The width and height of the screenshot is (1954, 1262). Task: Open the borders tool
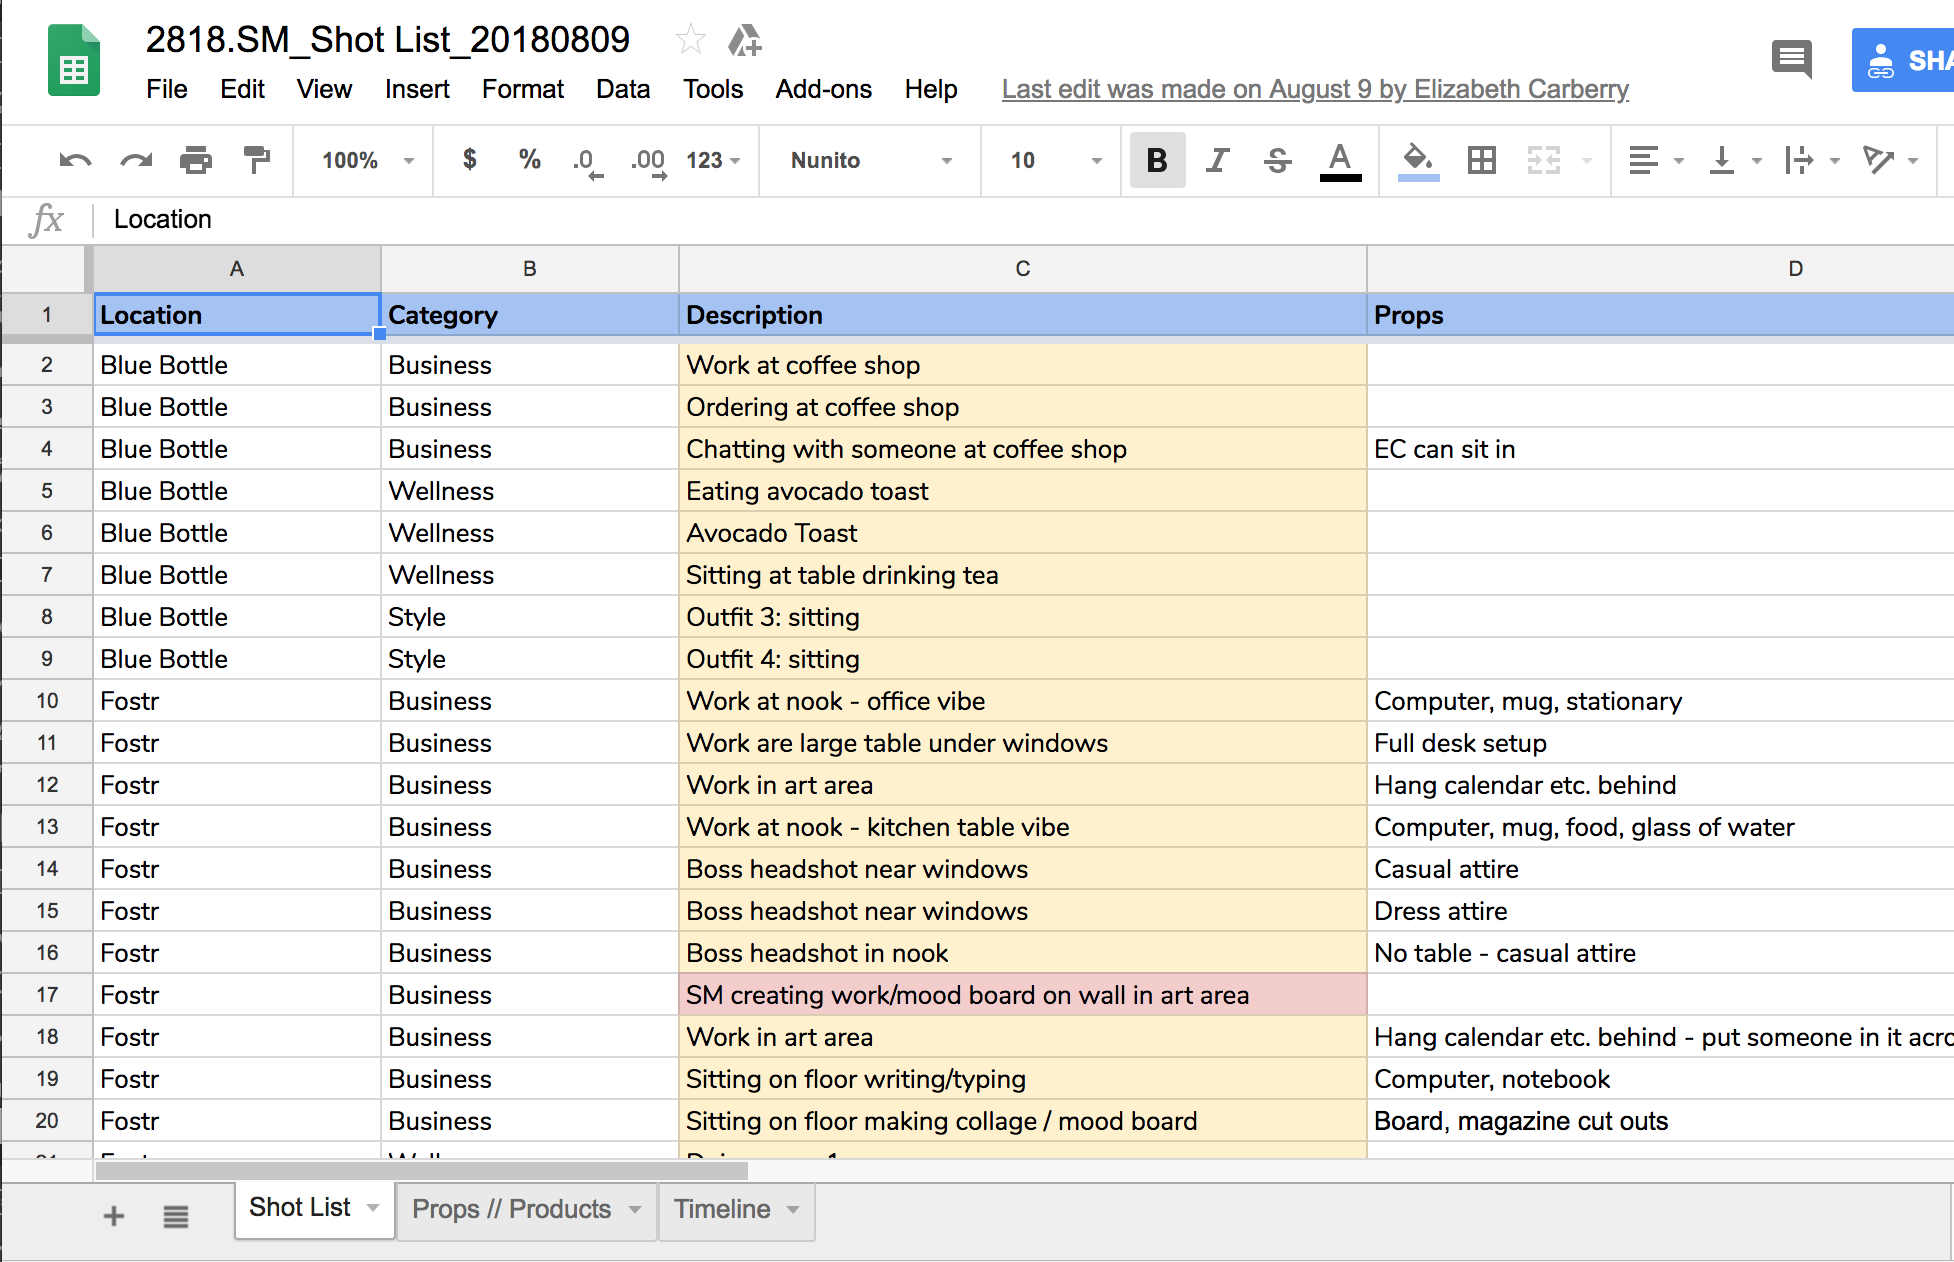(1482, 160)
